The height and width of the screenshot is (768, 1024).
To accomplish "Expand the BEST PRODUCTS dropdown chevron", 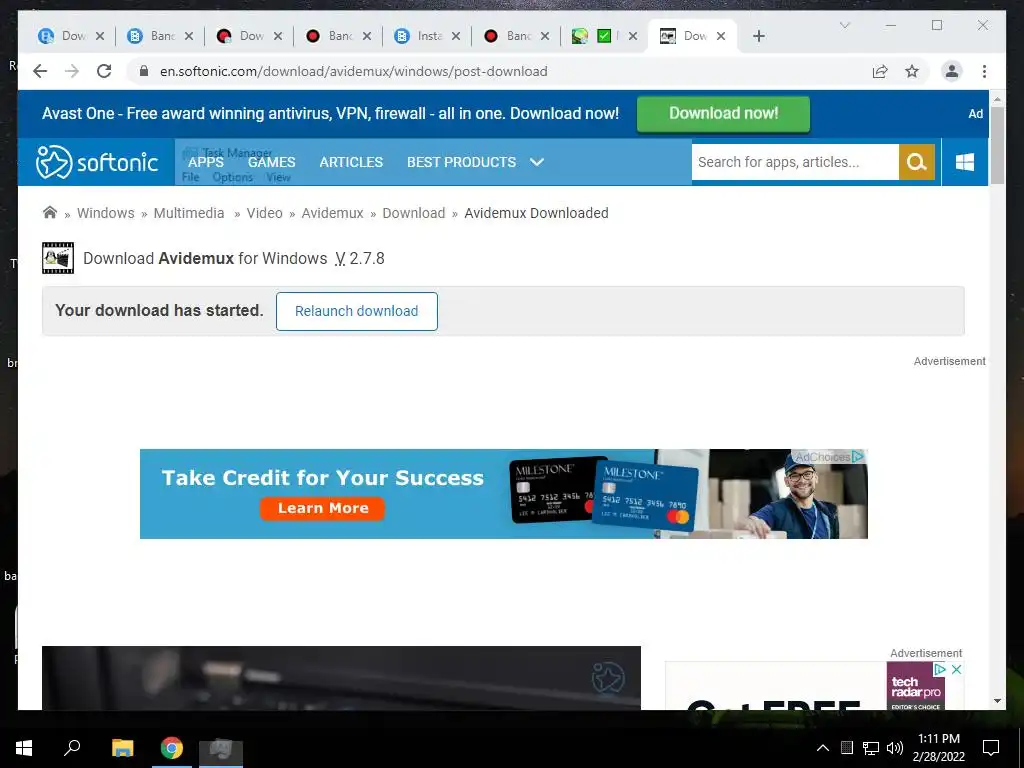I will (537, 162).
